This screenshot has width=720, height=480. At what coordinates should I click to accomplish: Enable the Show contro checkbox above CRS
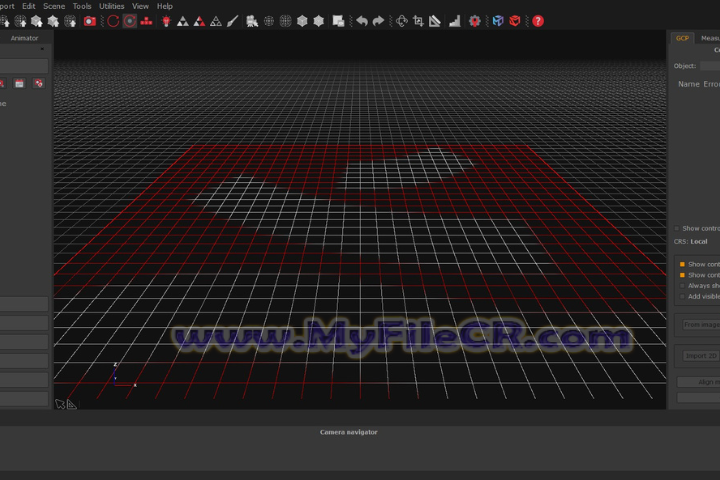tap(676, 228)
